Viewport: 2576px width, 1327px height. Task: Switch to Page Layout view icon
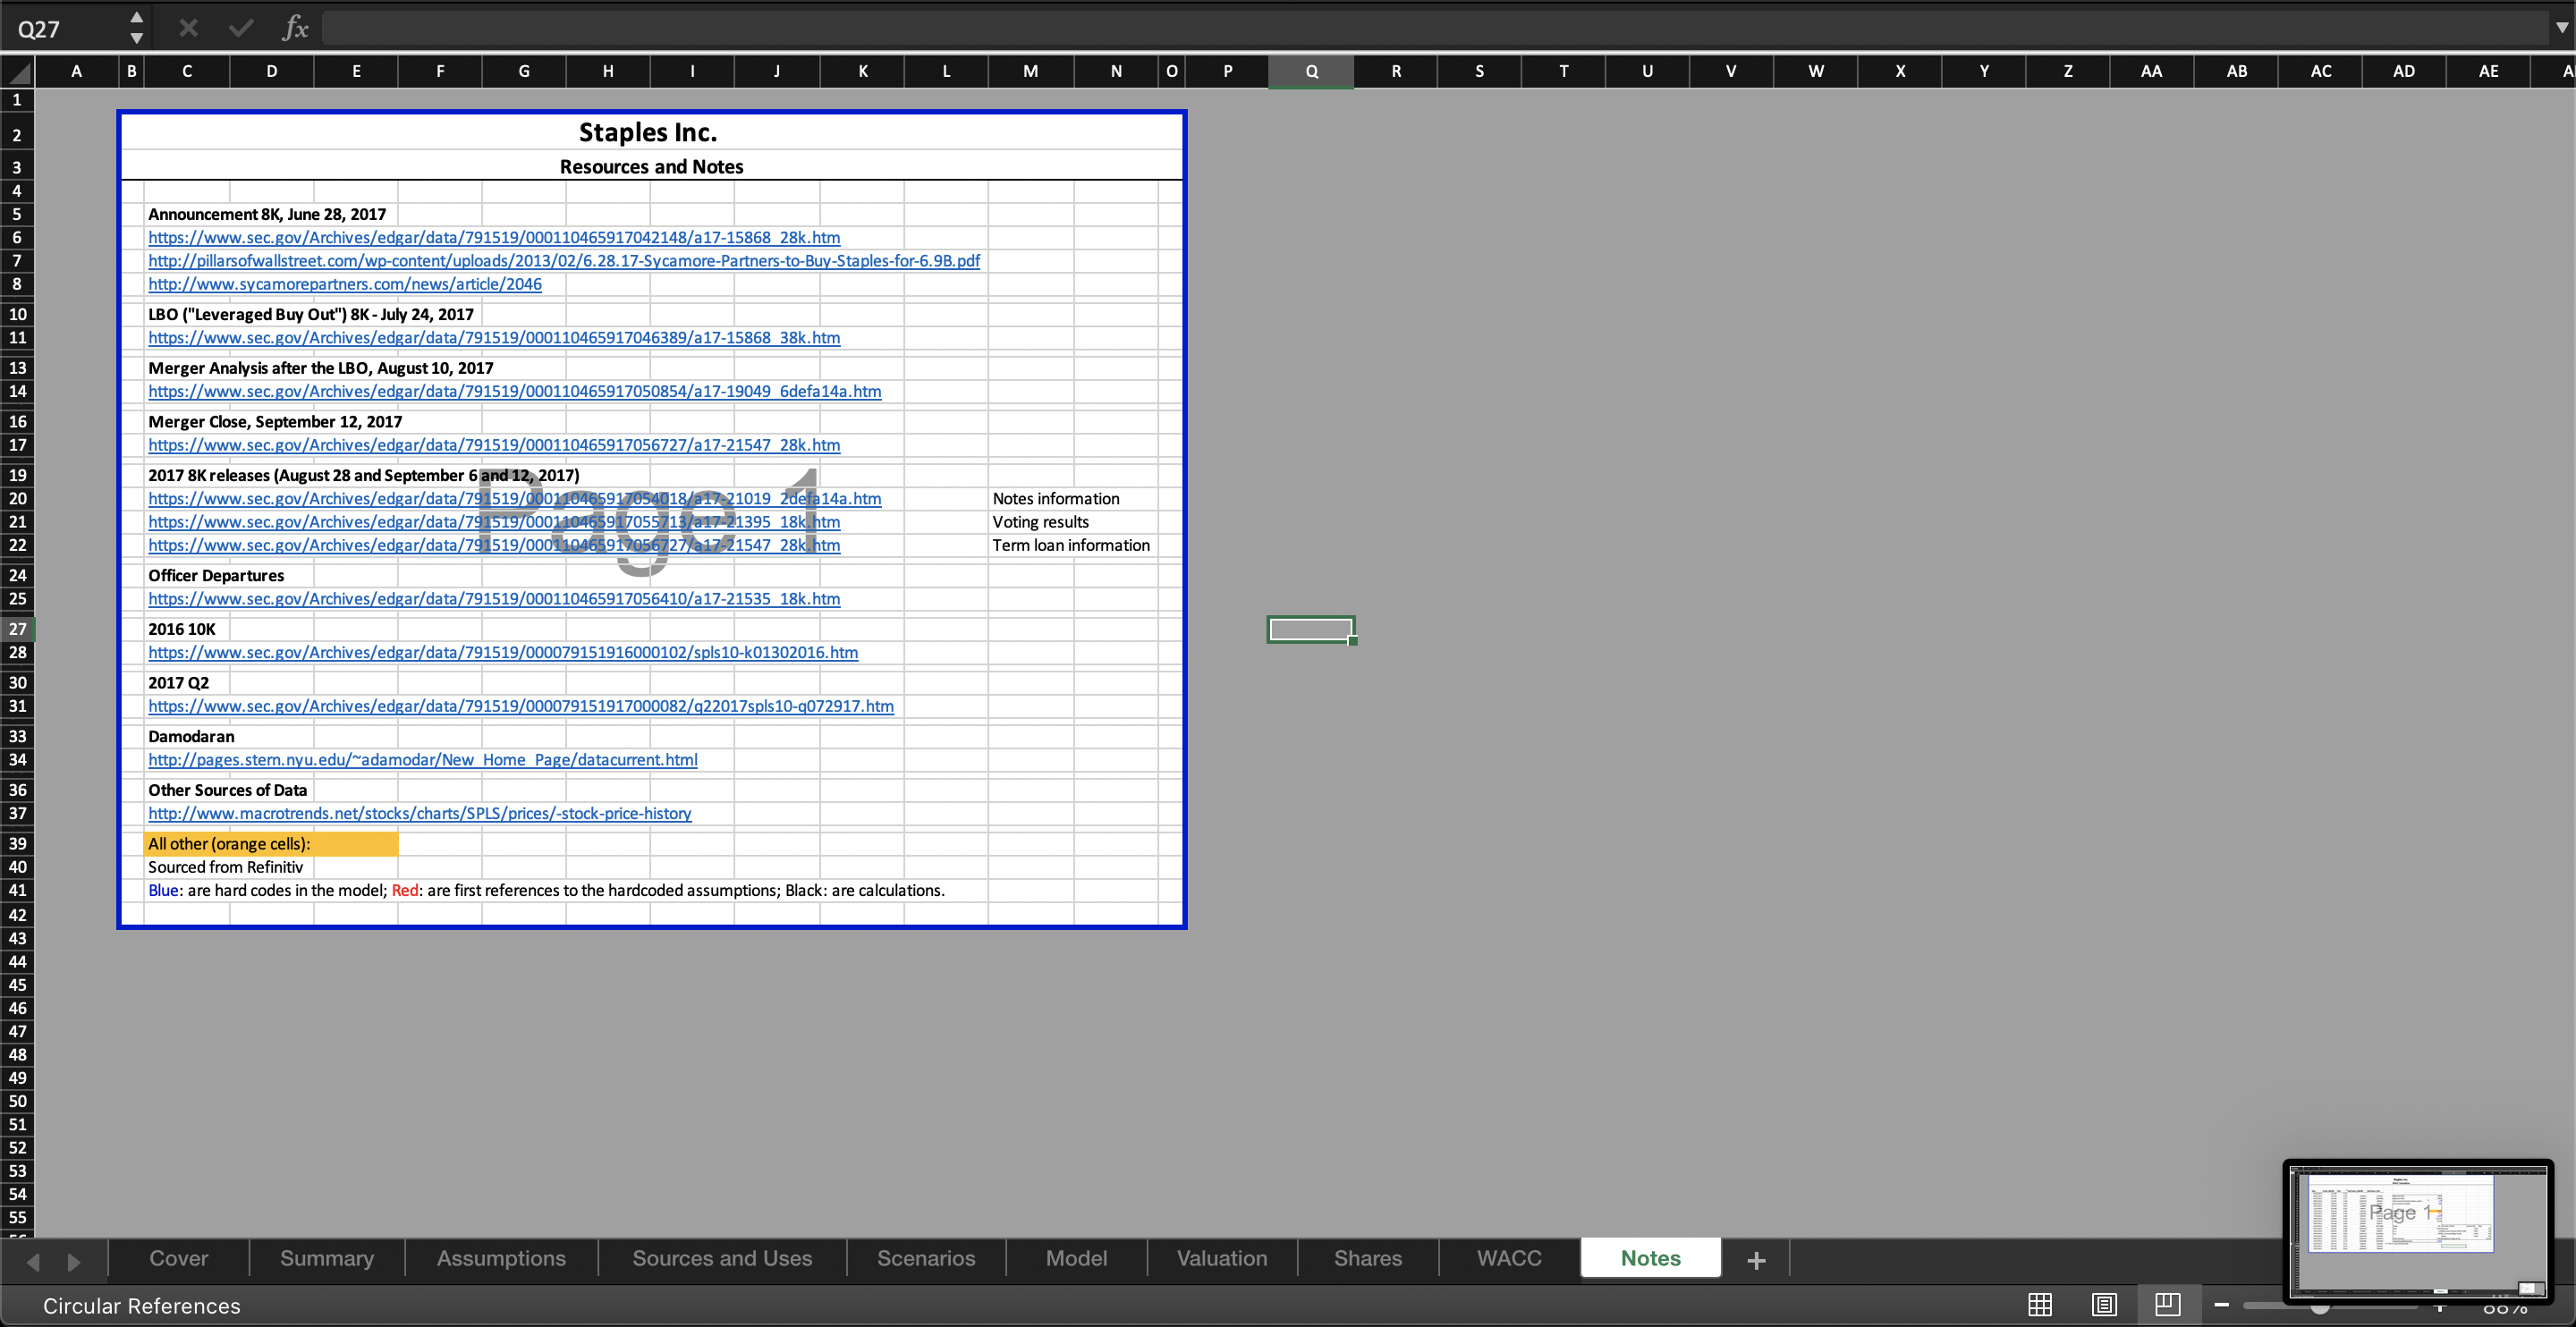point(2104,1304)
